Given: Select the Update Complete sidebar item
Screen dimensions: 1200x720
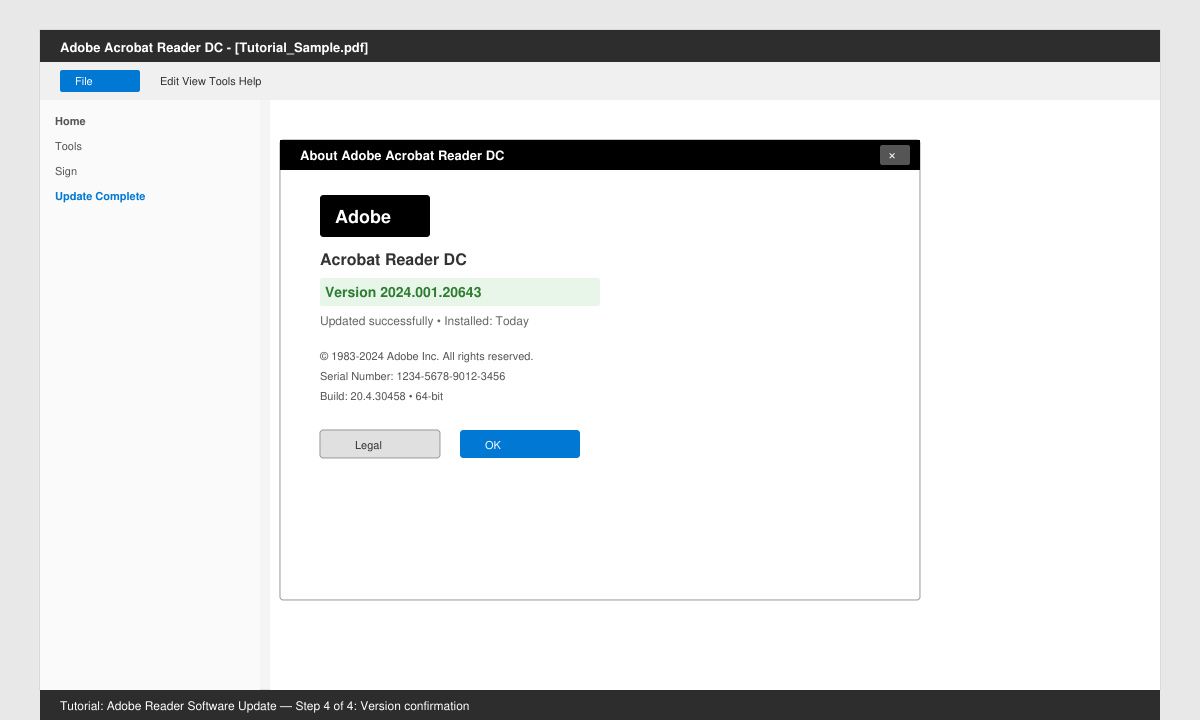Looking at the screenshot, I should (100, 196).
